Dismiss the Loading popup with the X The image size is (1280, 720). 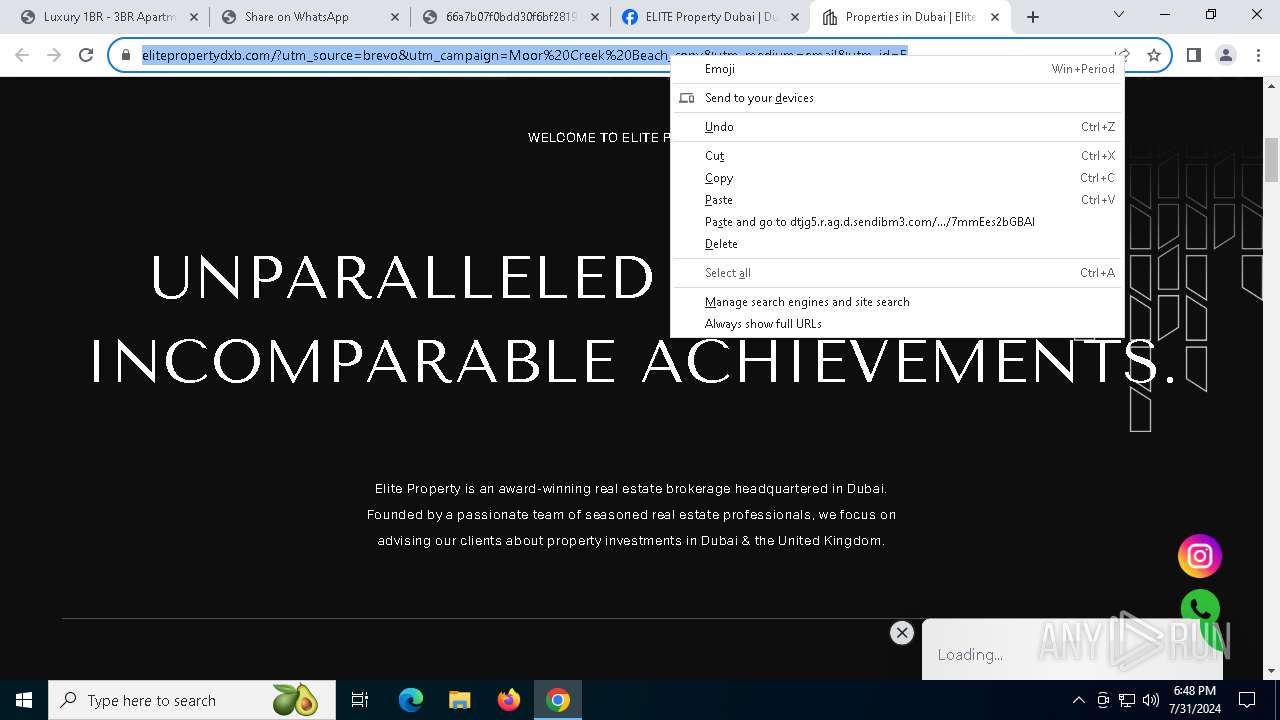coord(902,632)
